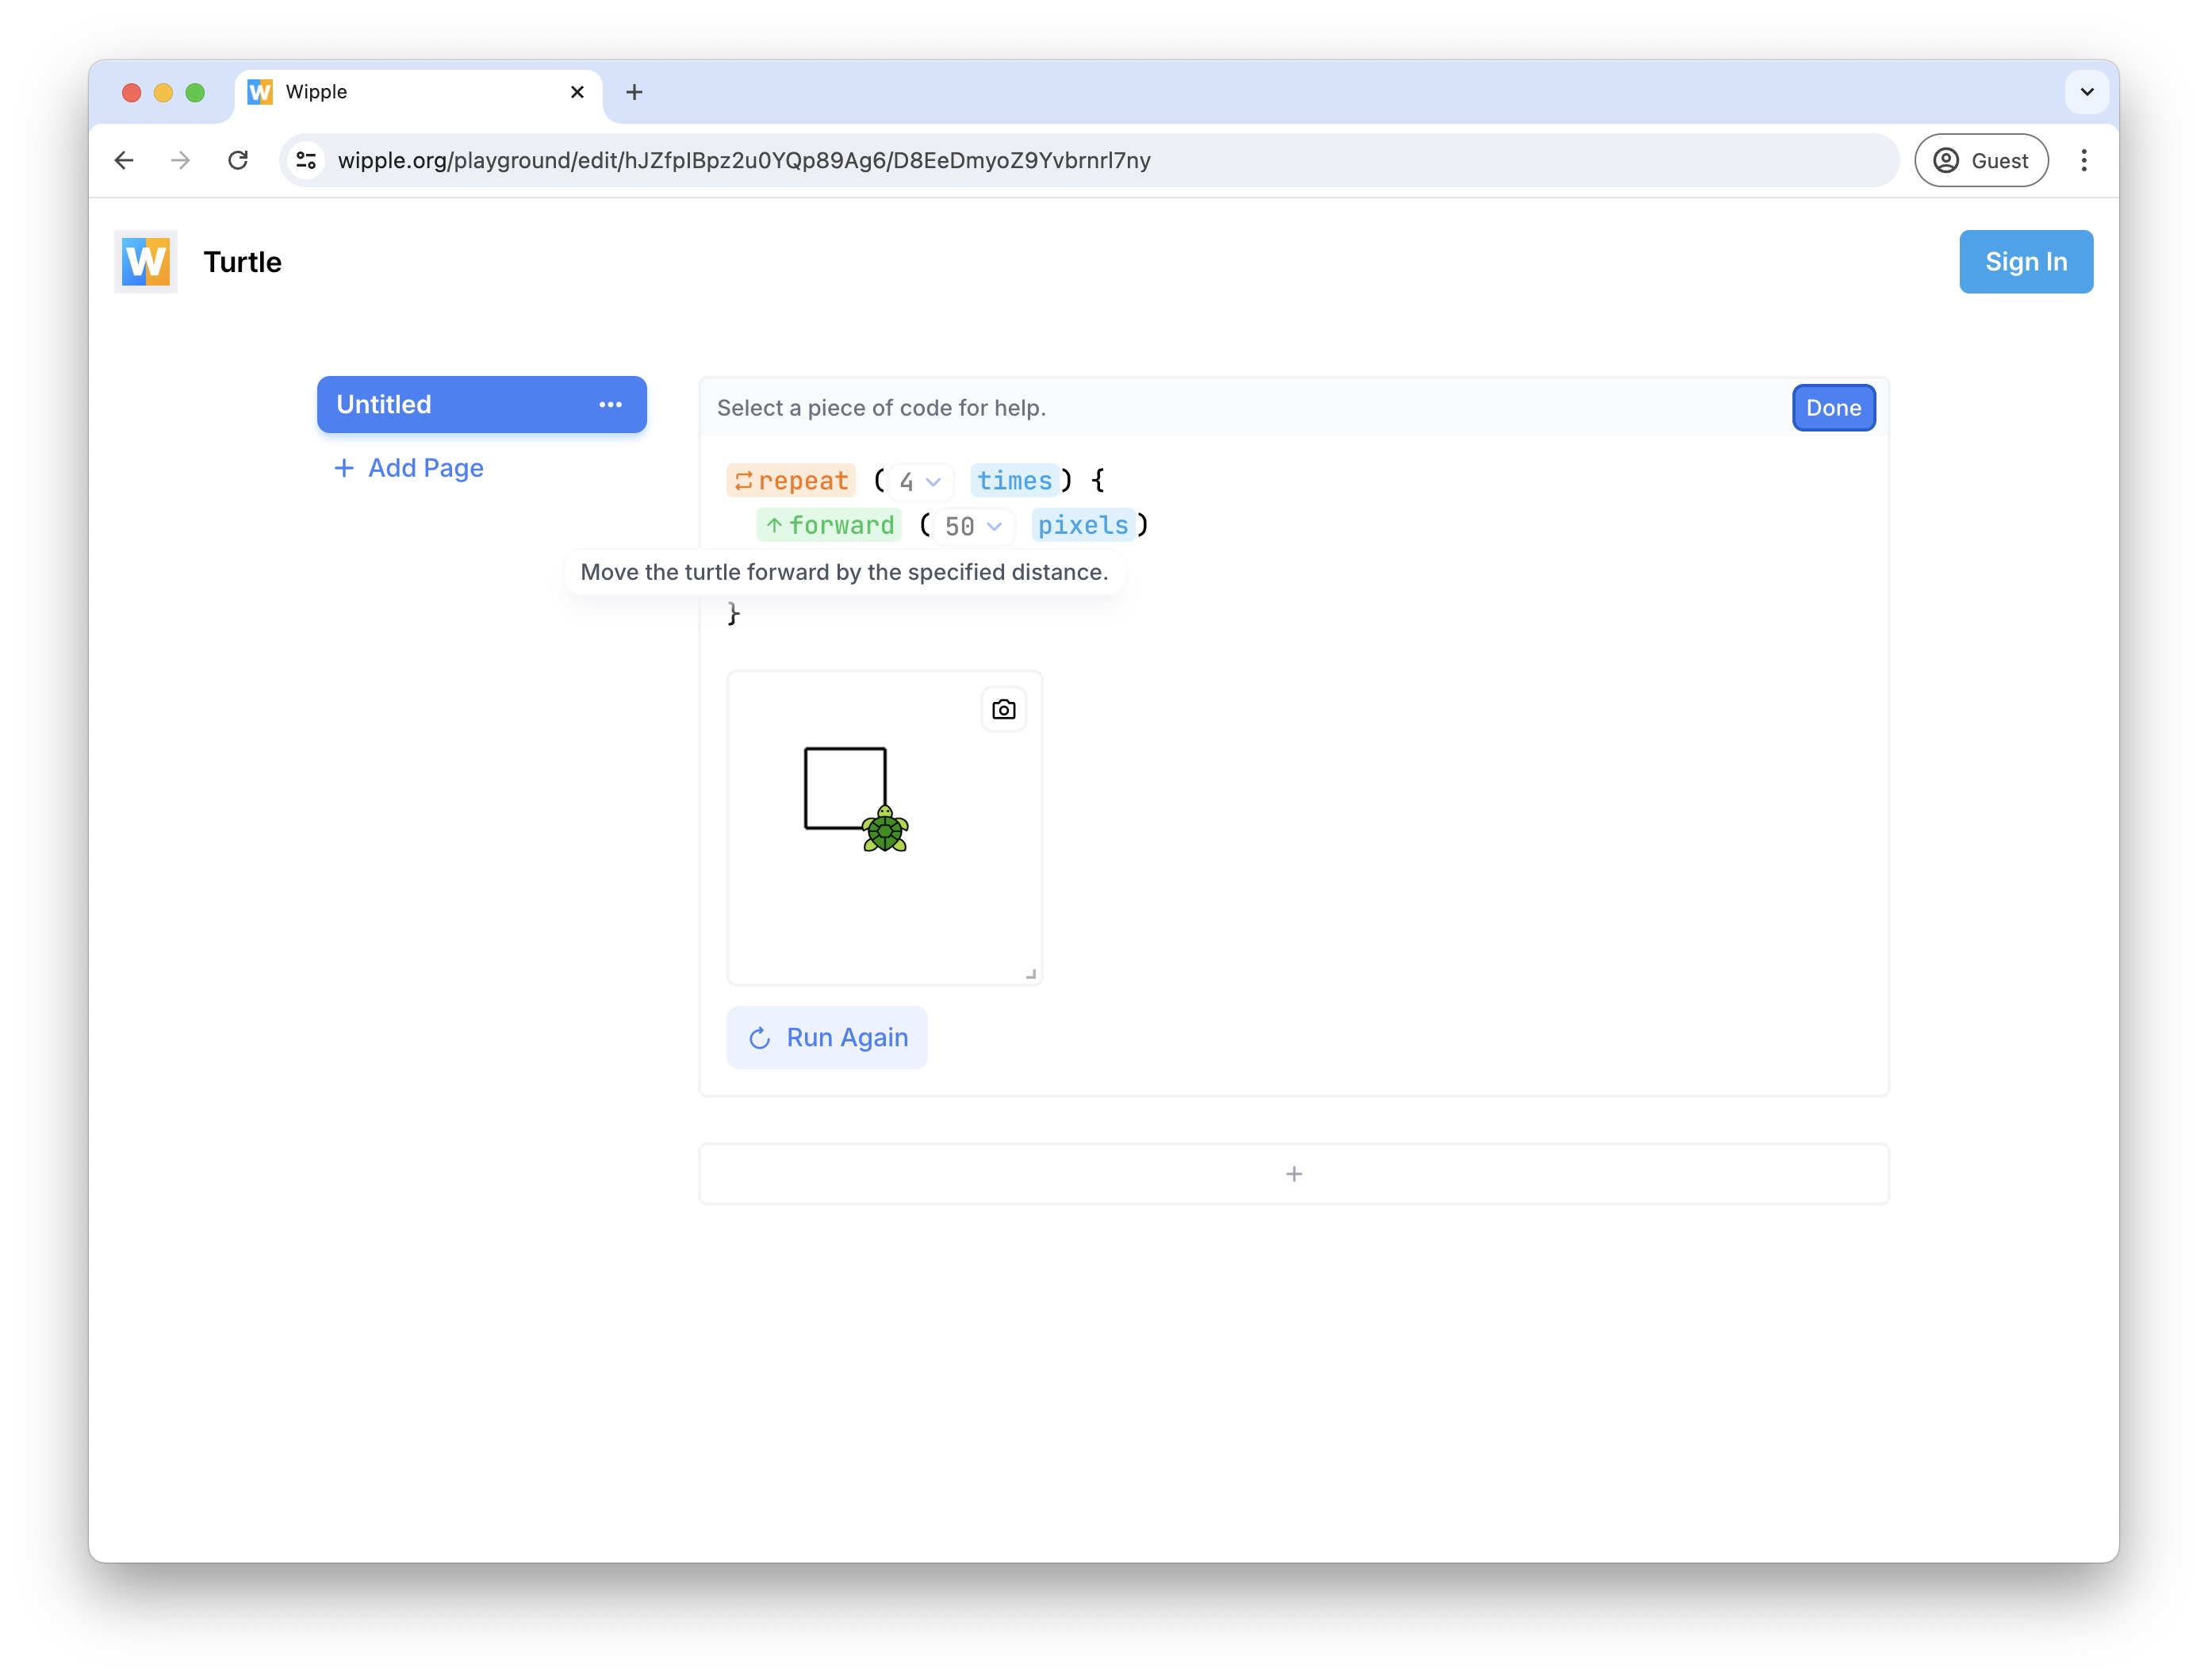Click the Sign In menu item
The width and height of the screenshot is (2208, 1680).
pyautogui.click(x=2025, y=261)
